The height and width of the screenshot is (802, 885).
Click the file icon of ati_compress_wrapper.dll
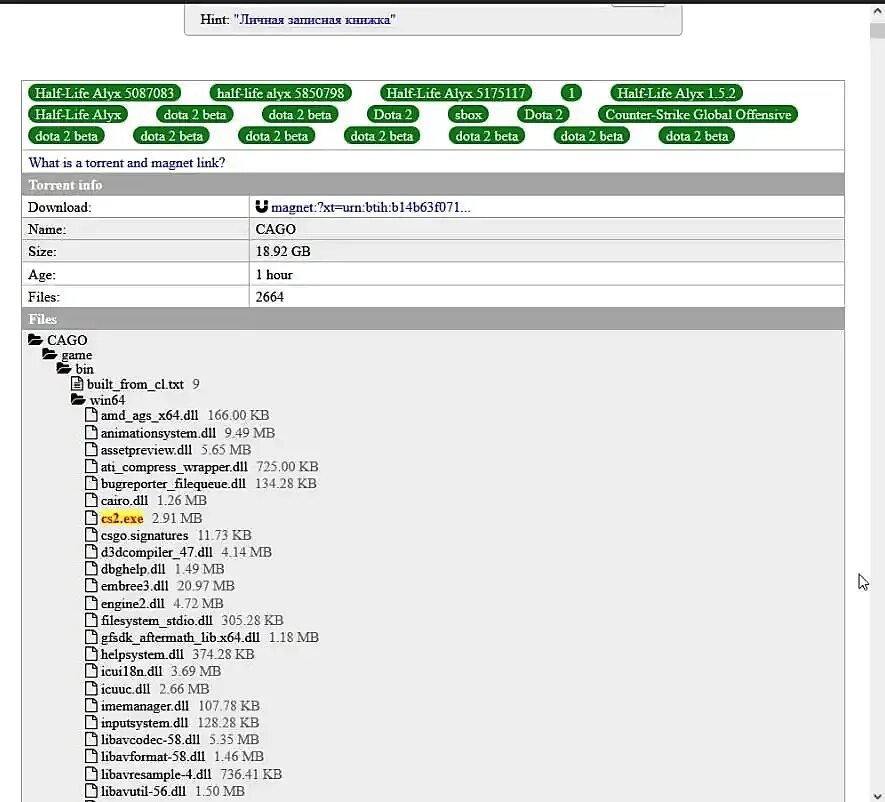91,466
